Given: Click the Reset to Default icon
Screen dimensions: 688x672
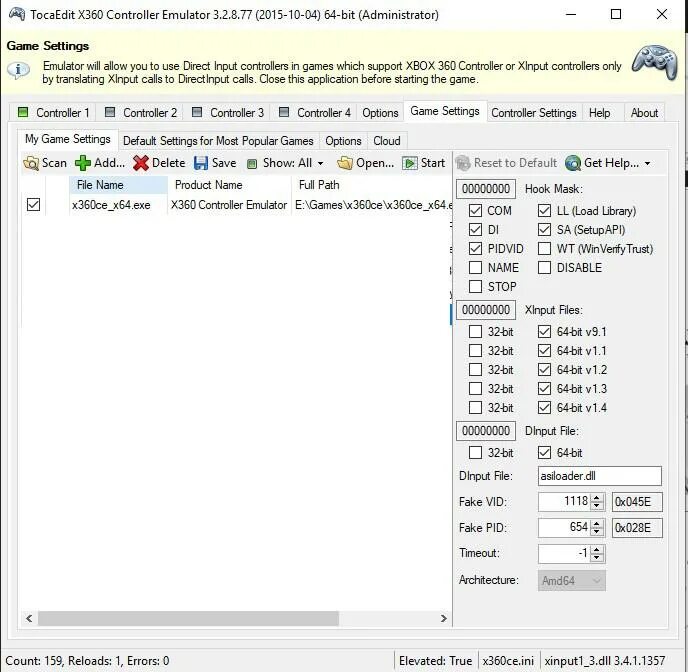Looking at the screenshot, I should [x=463, y=163].
